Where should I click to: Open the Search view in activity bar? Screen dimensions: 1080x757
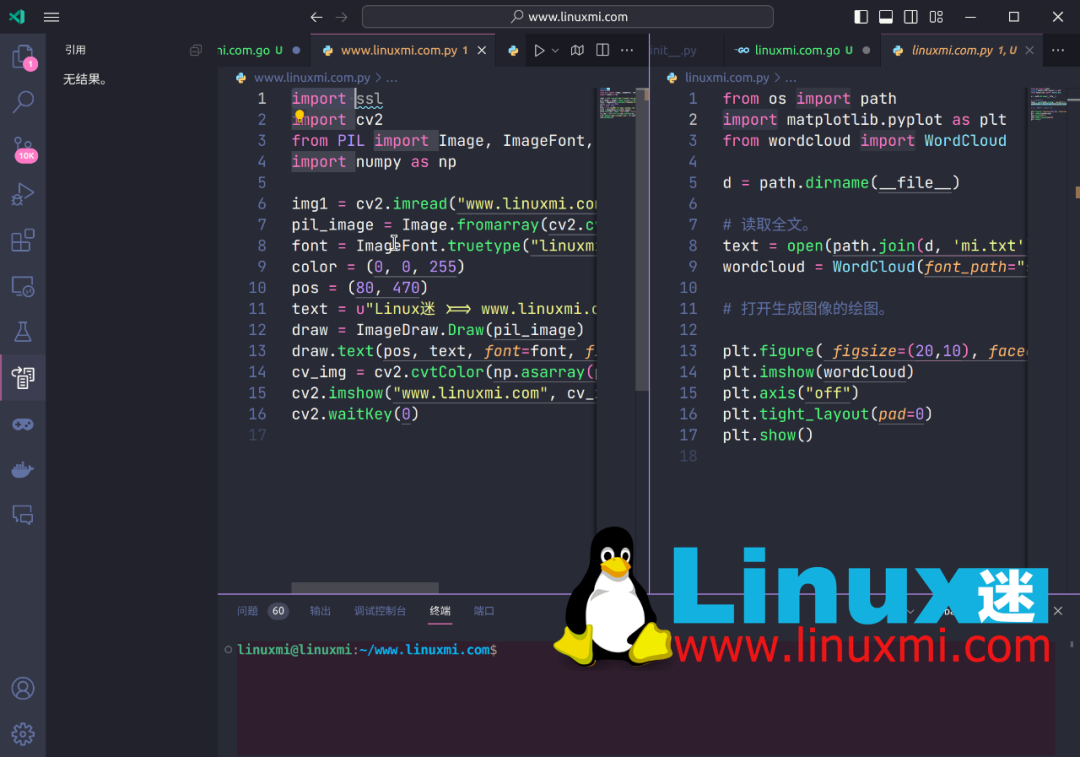[23, 102]
